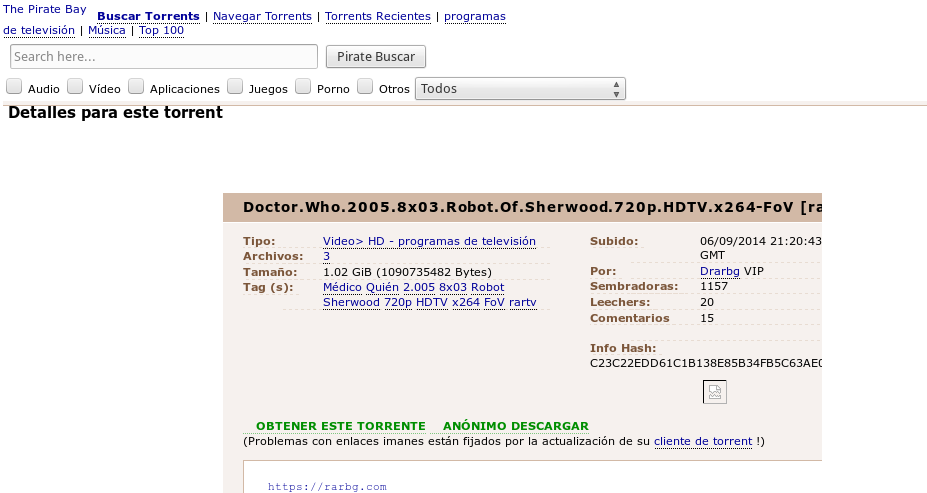927x493 pixels.
Task: Go to Música section
Action: [x=106, y=31]
